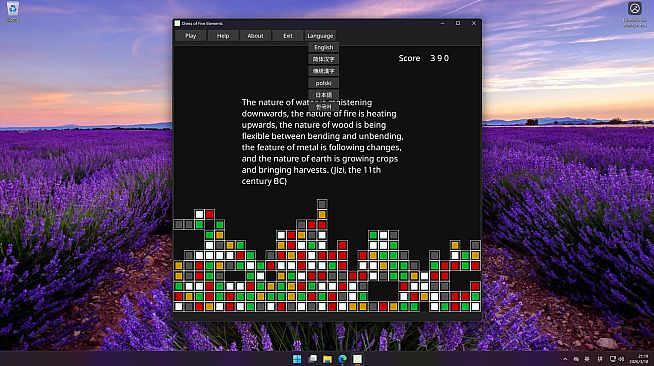Choose 傳統漢字 in the Language list
654x366 pixels.
point(324,71)
